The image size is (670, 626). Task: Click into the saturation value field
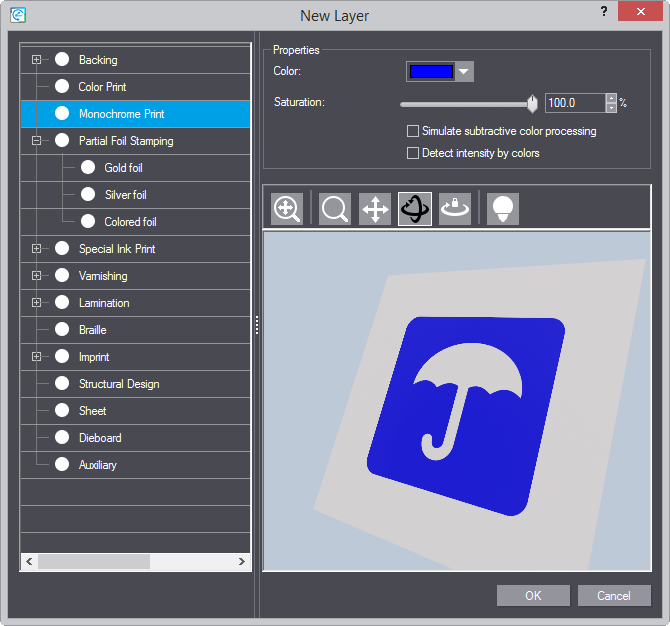click(575, 103)
